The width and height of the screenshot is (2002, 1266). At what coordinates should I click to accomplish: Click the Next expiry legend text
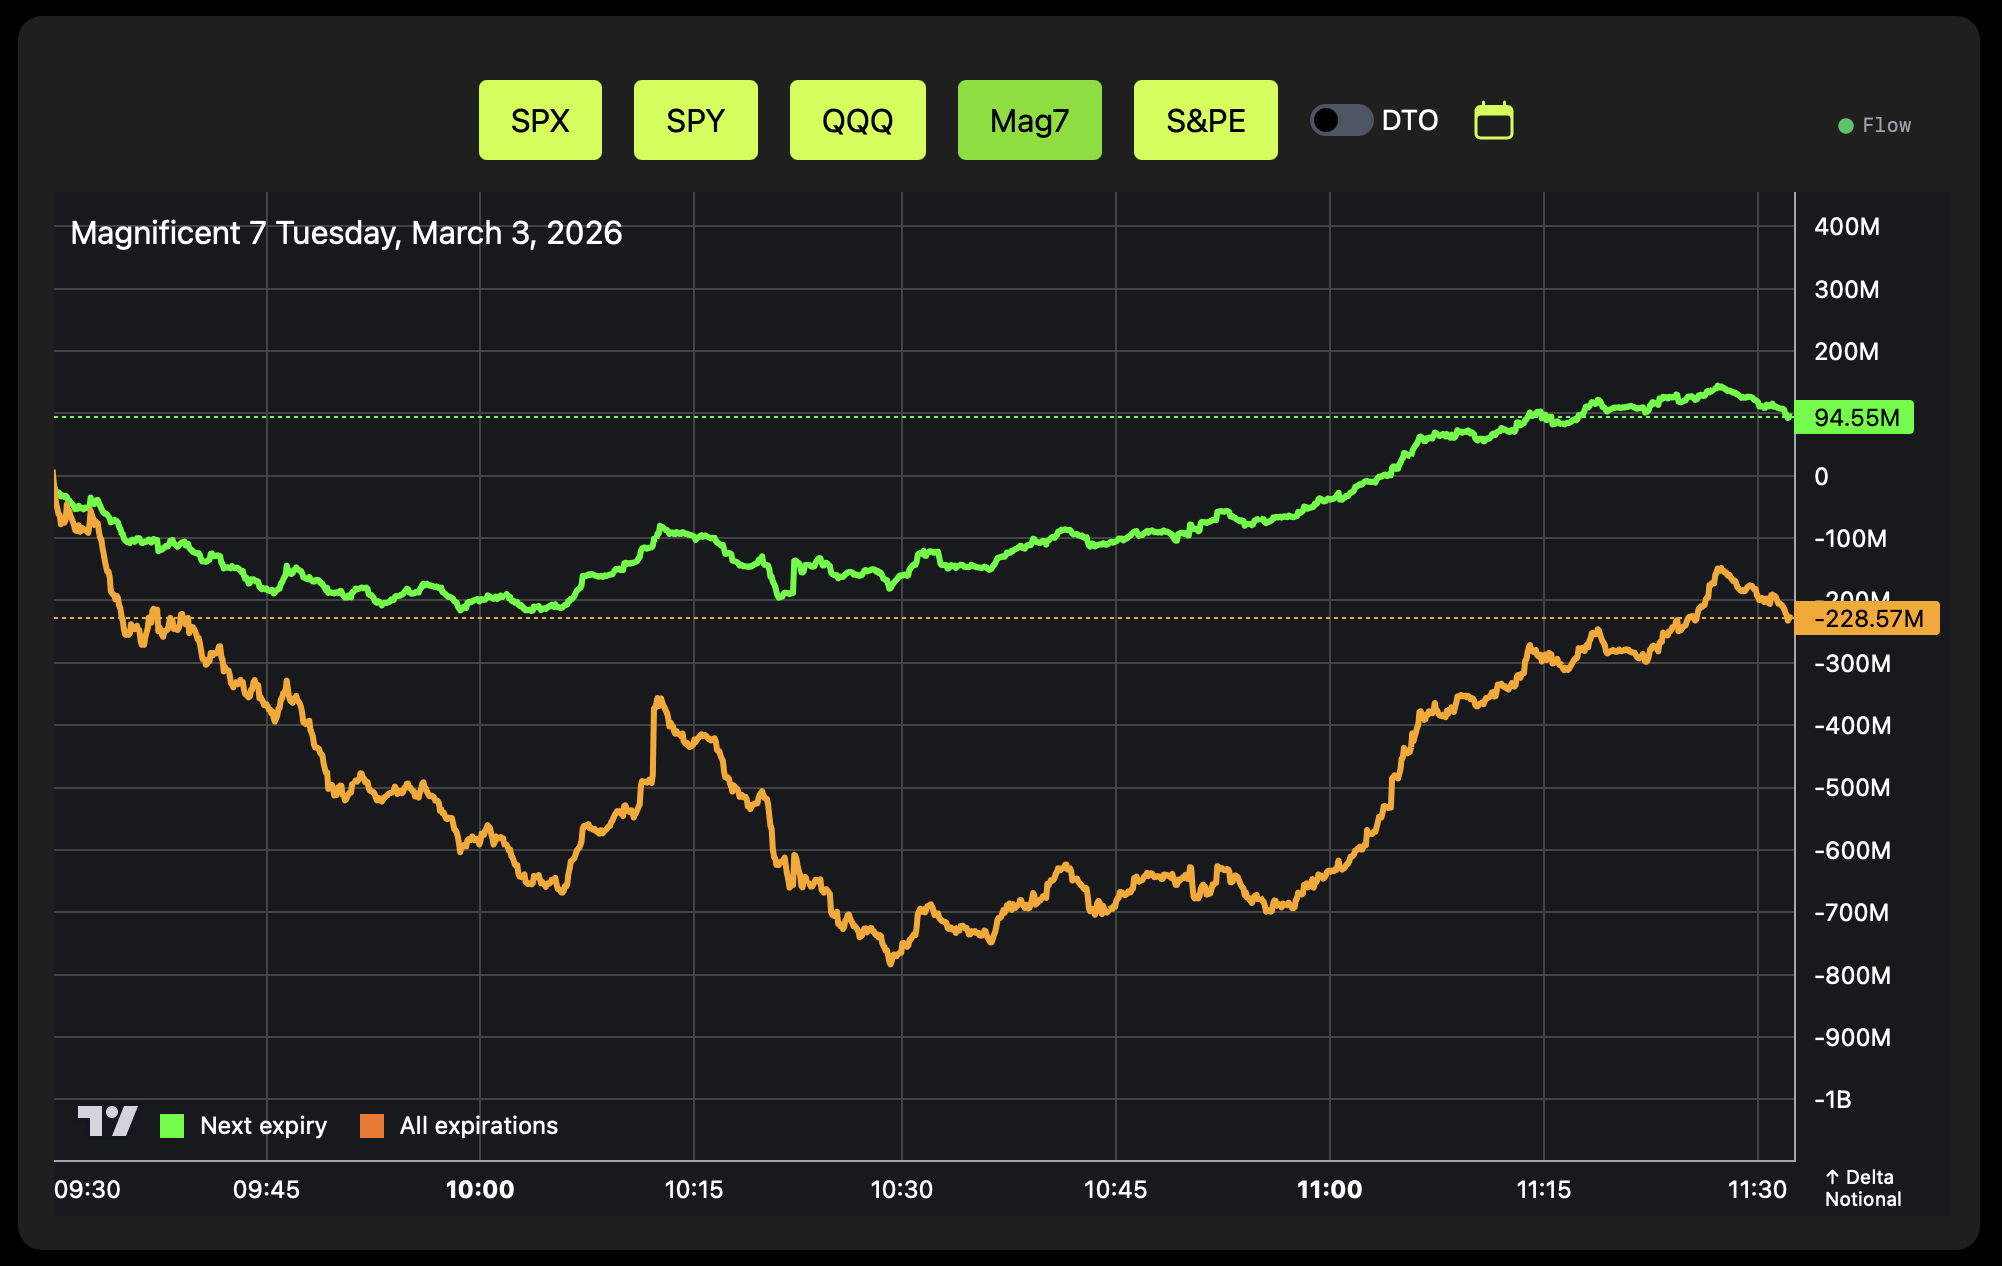(x=263, y=1126)
